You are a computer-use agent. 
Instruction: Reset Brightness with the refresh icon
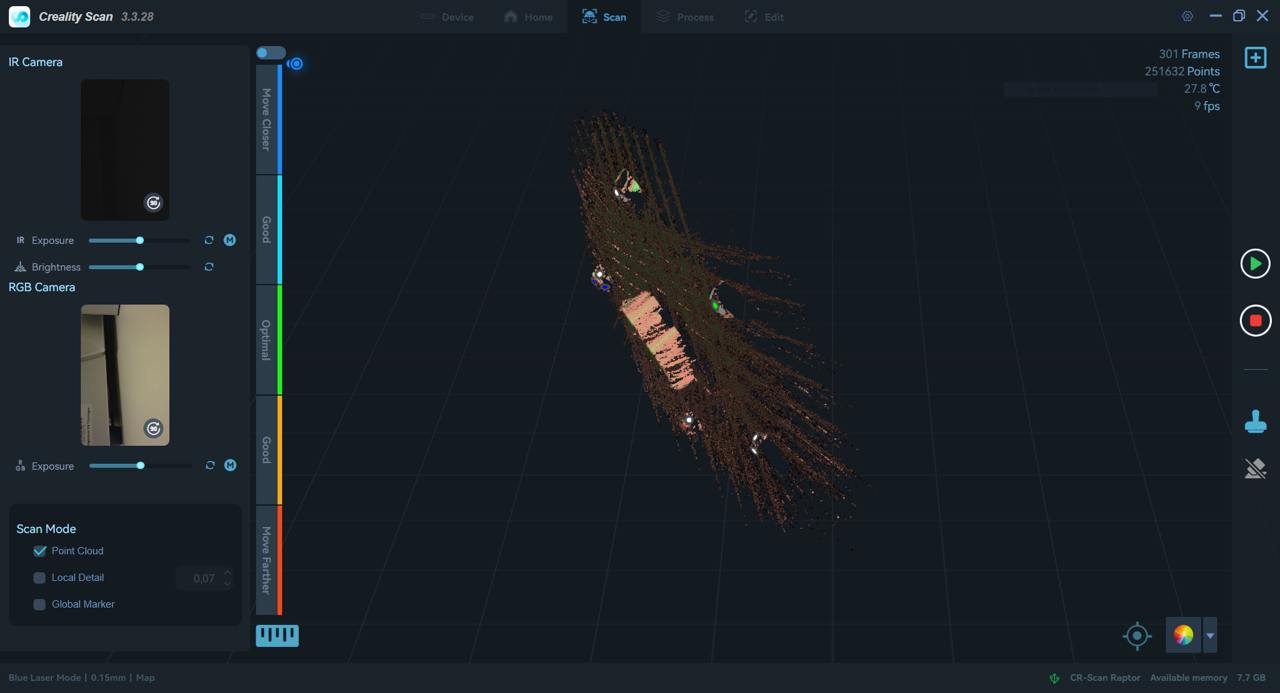click(209, 267)
